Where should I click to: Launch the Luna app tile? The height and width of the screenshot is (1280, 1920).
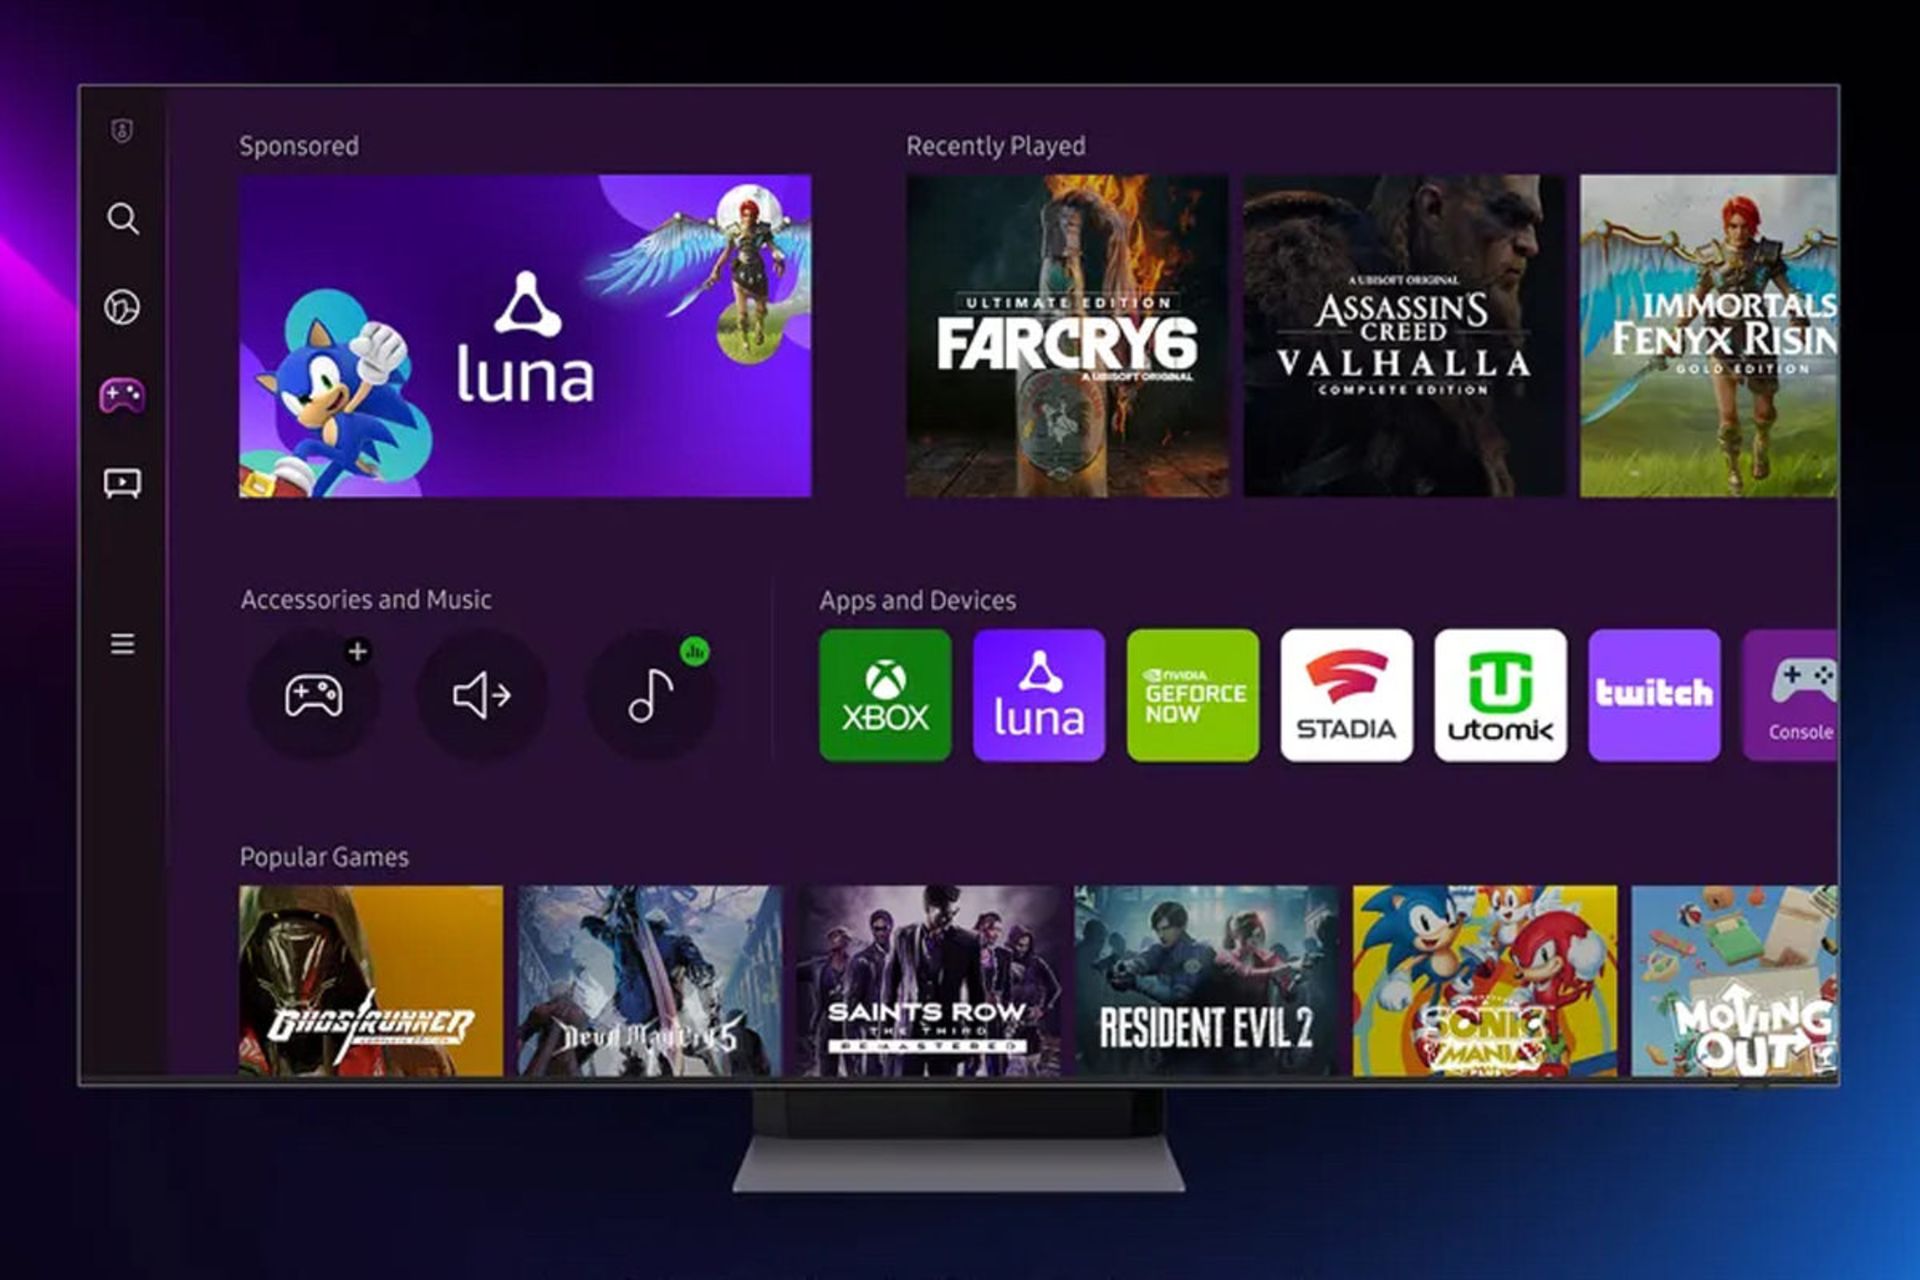[x=1039, y=695]
